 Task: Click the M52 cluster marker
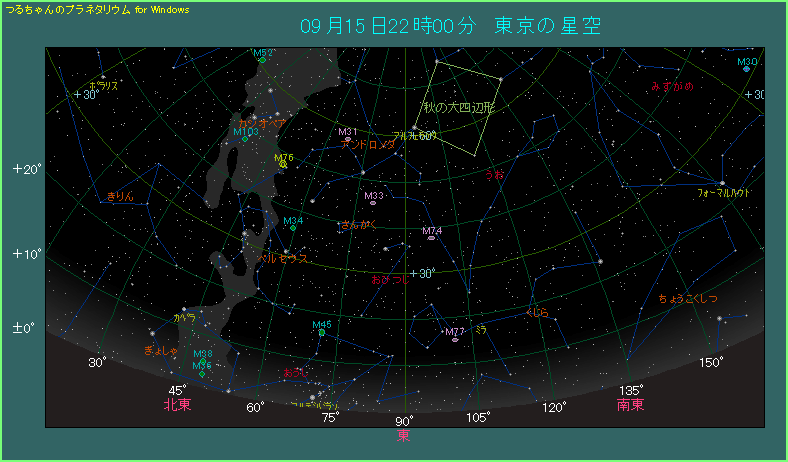(x=262, y=60)
